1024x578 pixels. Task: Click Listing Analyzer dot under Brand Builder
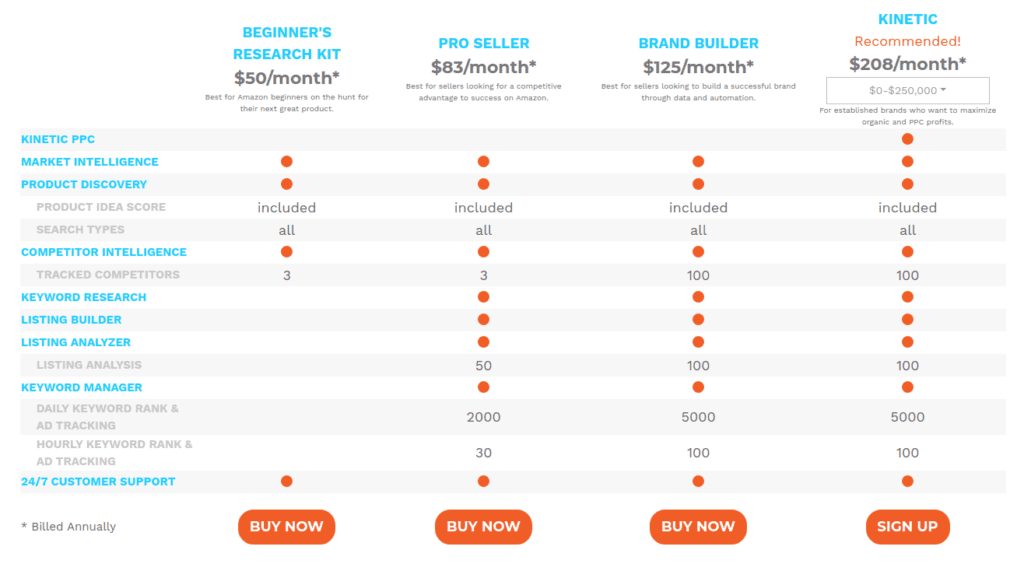[698, 342]
